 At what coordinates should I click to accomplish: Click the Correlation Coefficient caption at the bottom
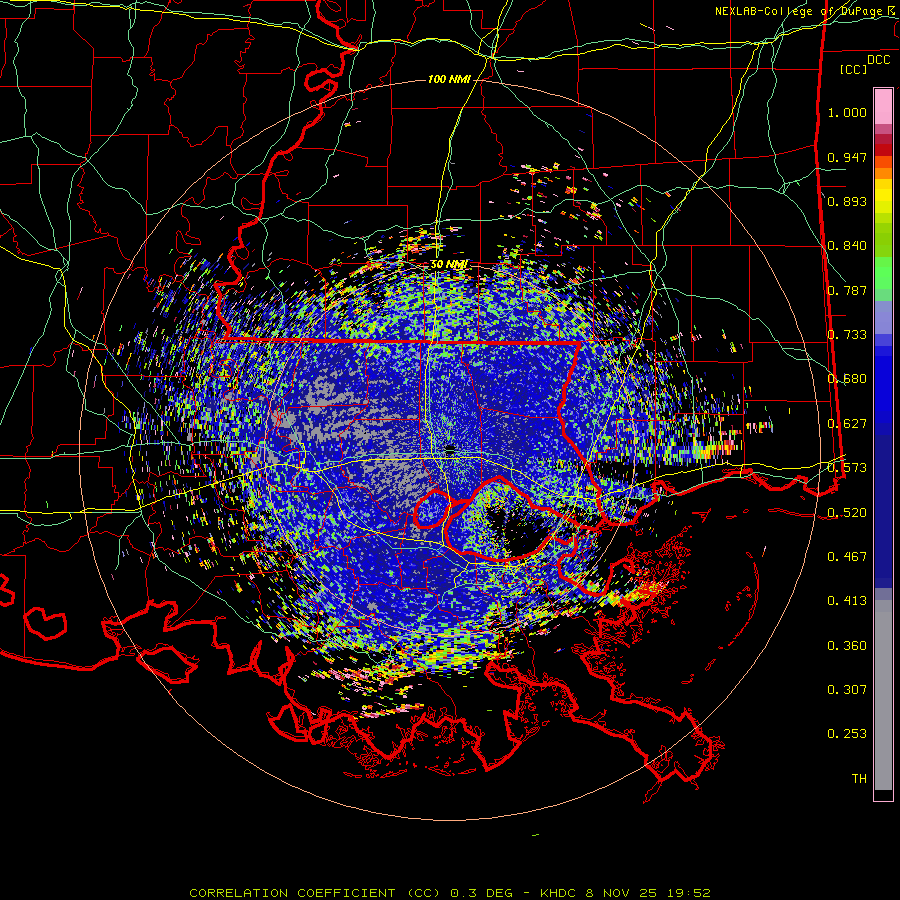(x=449, y=893)
